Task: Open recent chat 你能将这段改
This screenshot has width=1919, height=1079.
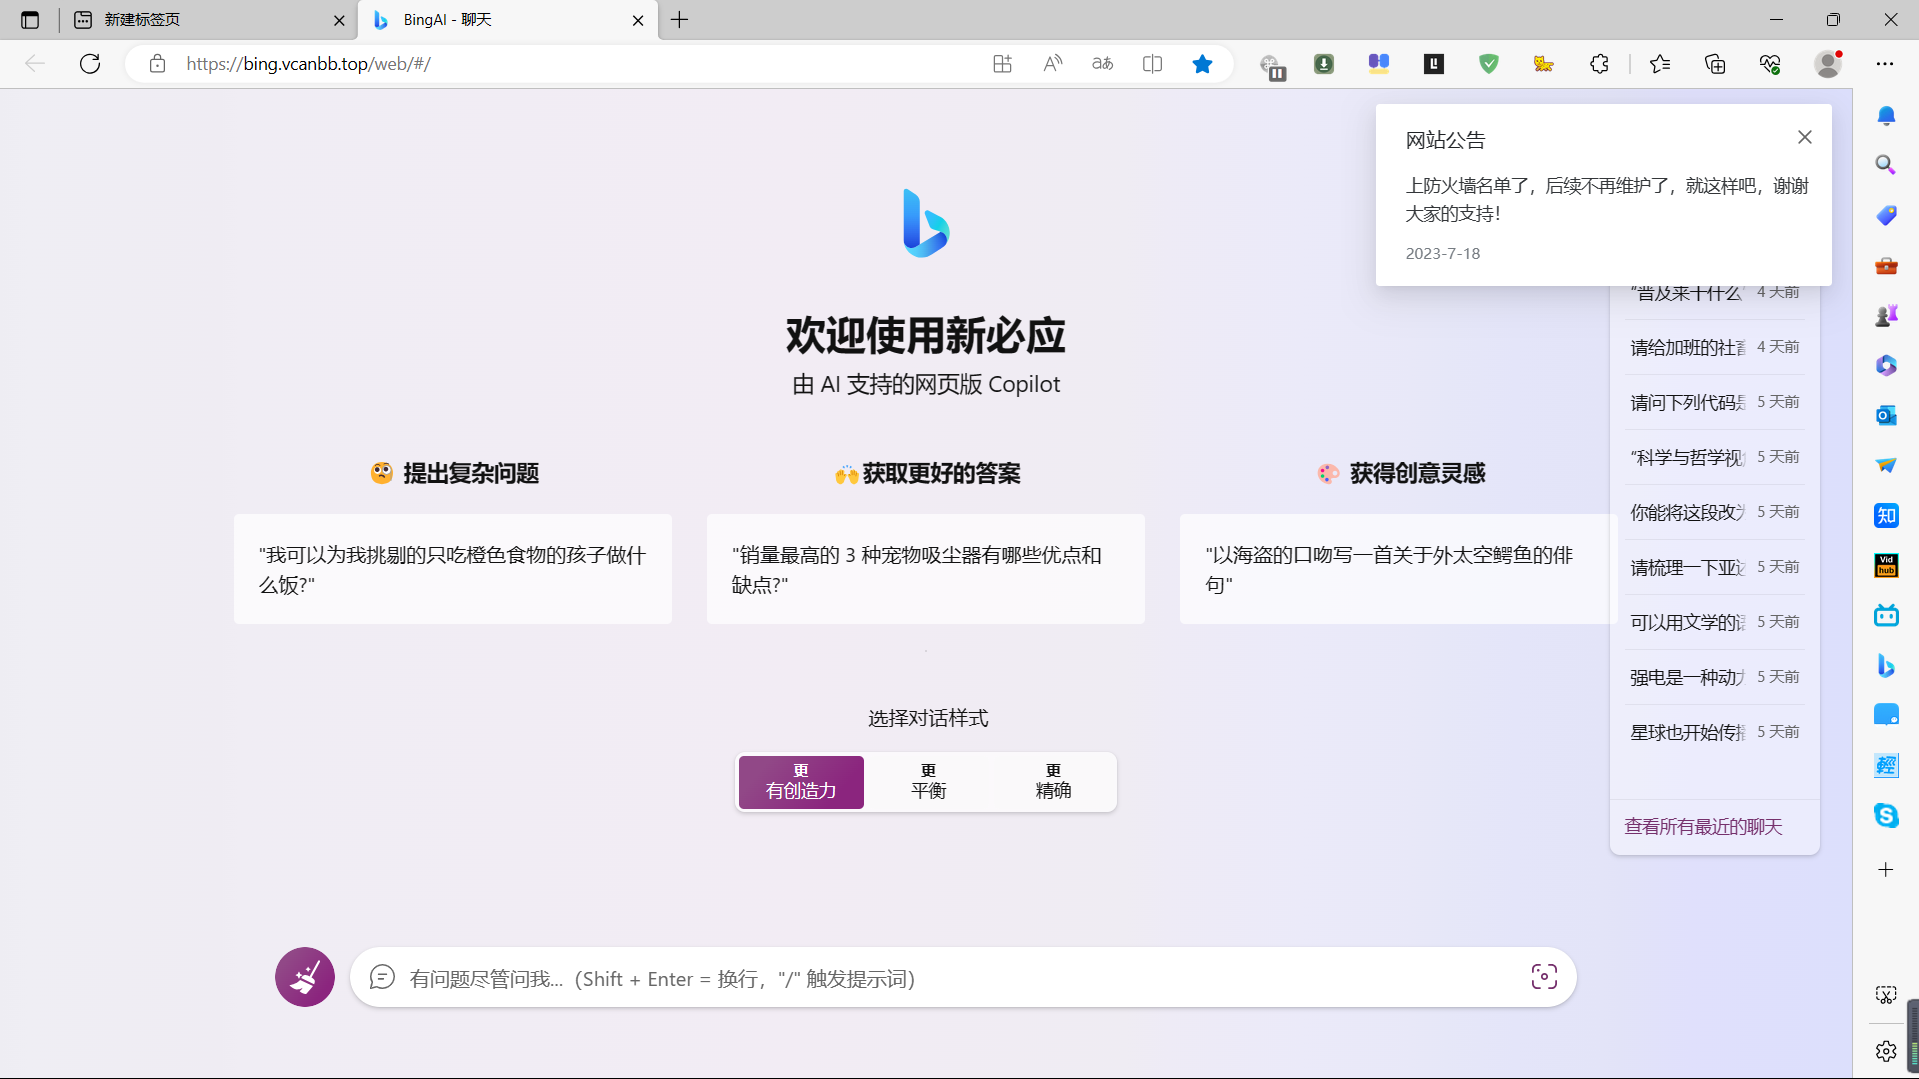Action: point(1714,512)
